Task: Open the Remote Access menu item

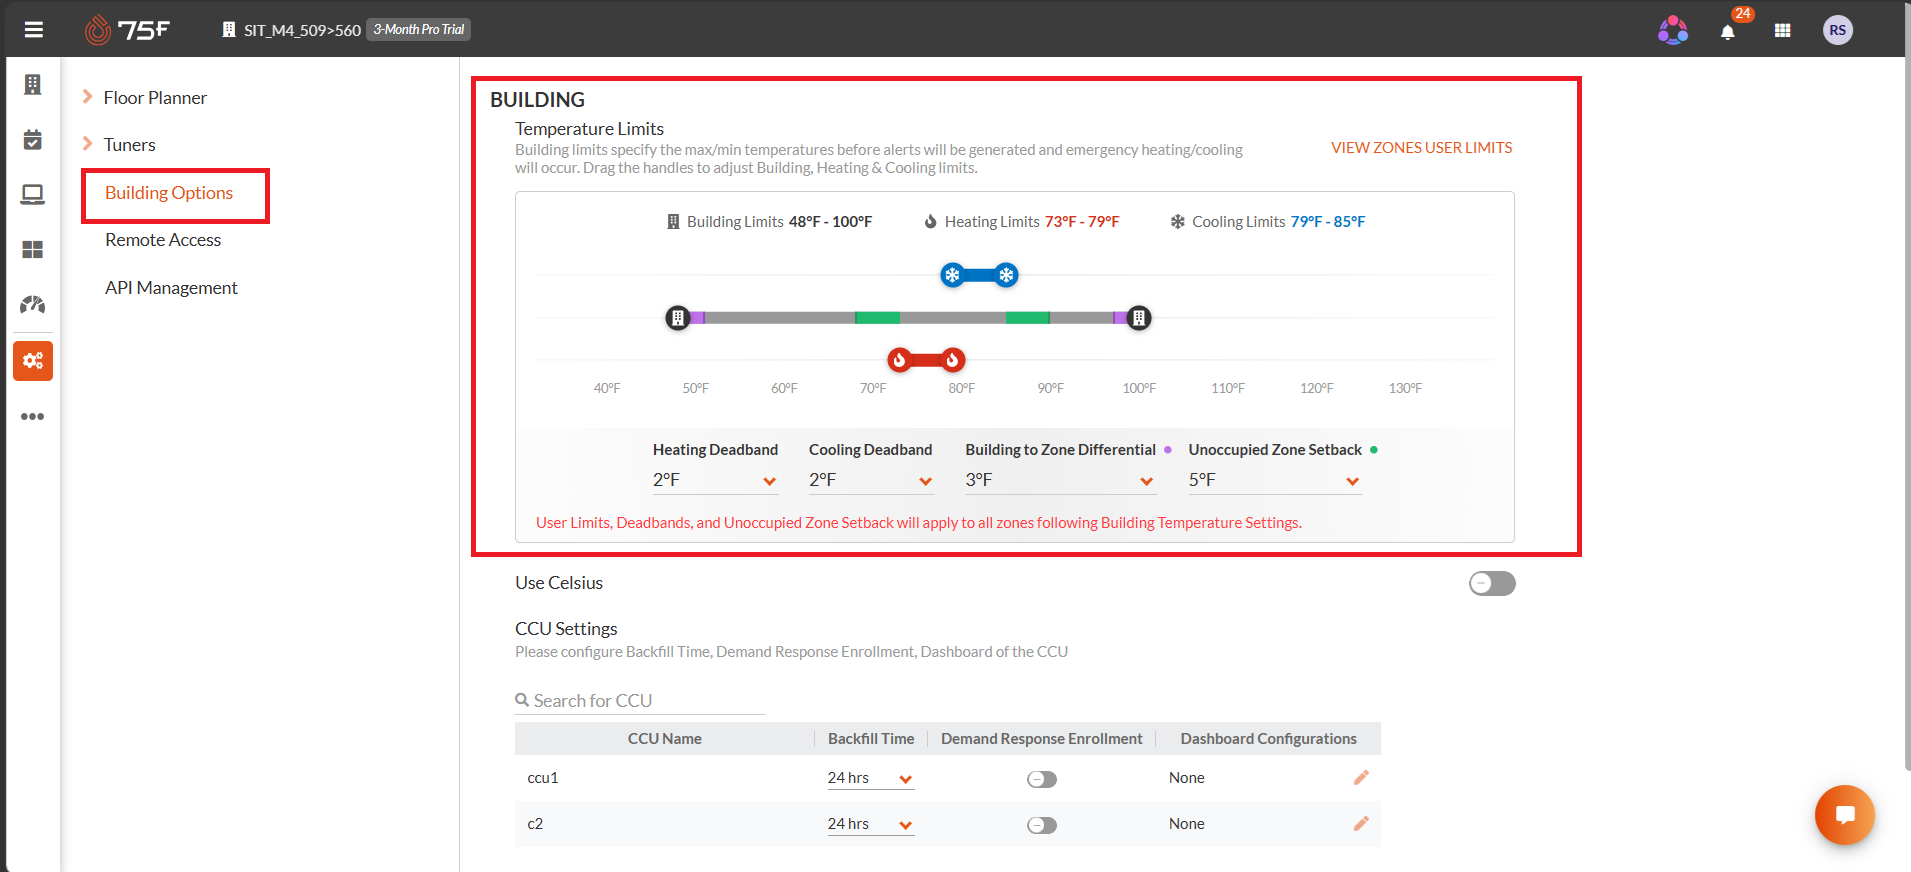Action: tap(163, 240)
